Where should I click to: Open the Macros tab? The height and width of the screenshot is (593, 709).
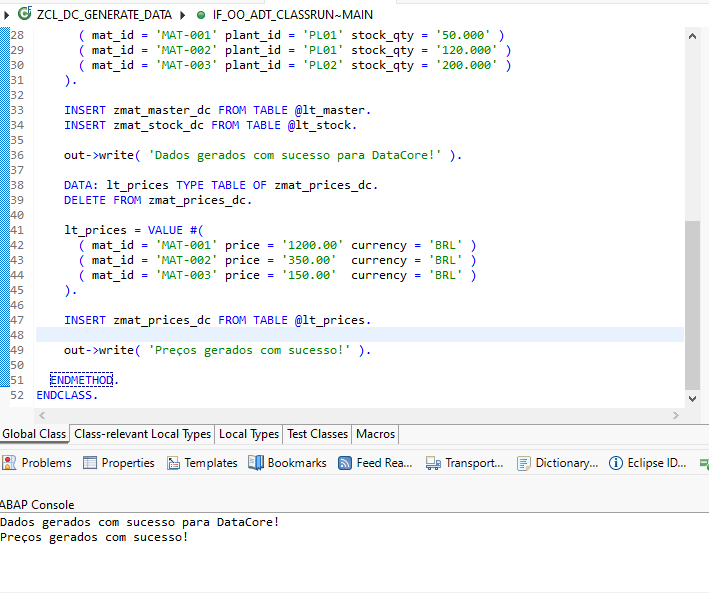(x=376, y=434)
